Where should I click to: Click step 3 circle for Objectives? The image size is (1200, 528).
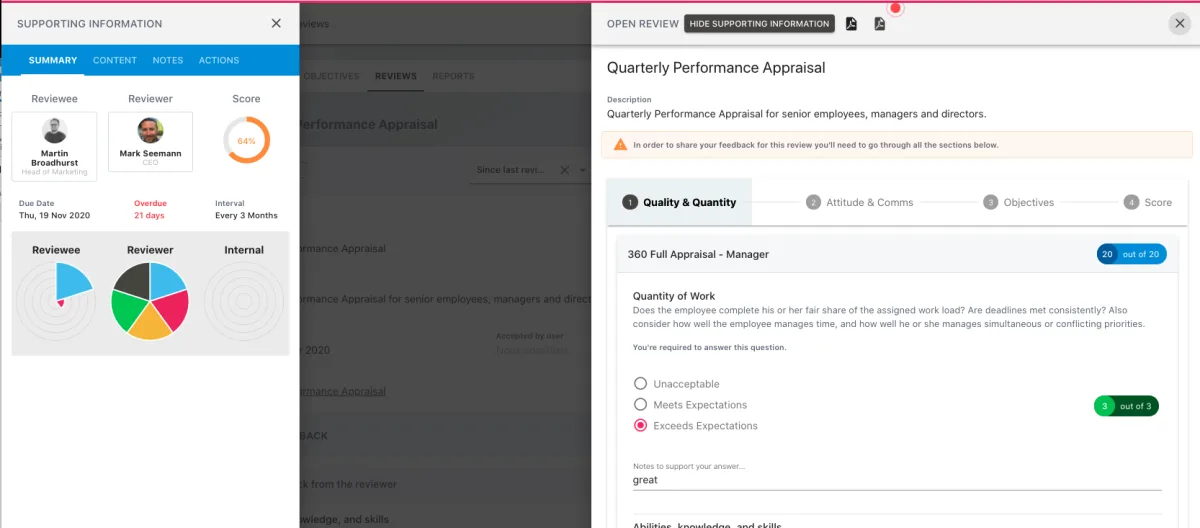tap(990, 202)
